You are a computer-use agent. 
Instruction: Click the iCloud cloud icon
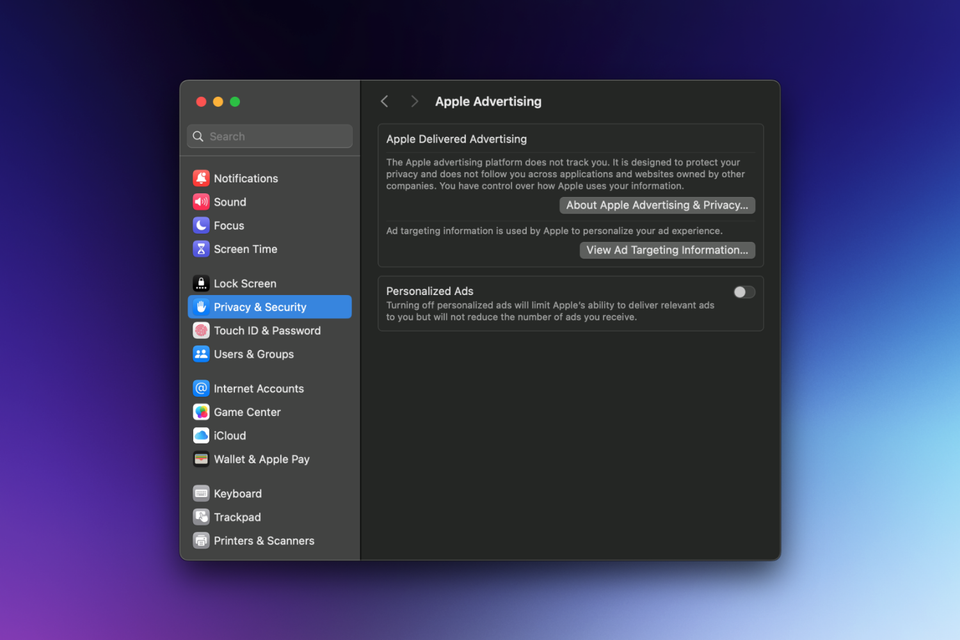pos(201,436)
